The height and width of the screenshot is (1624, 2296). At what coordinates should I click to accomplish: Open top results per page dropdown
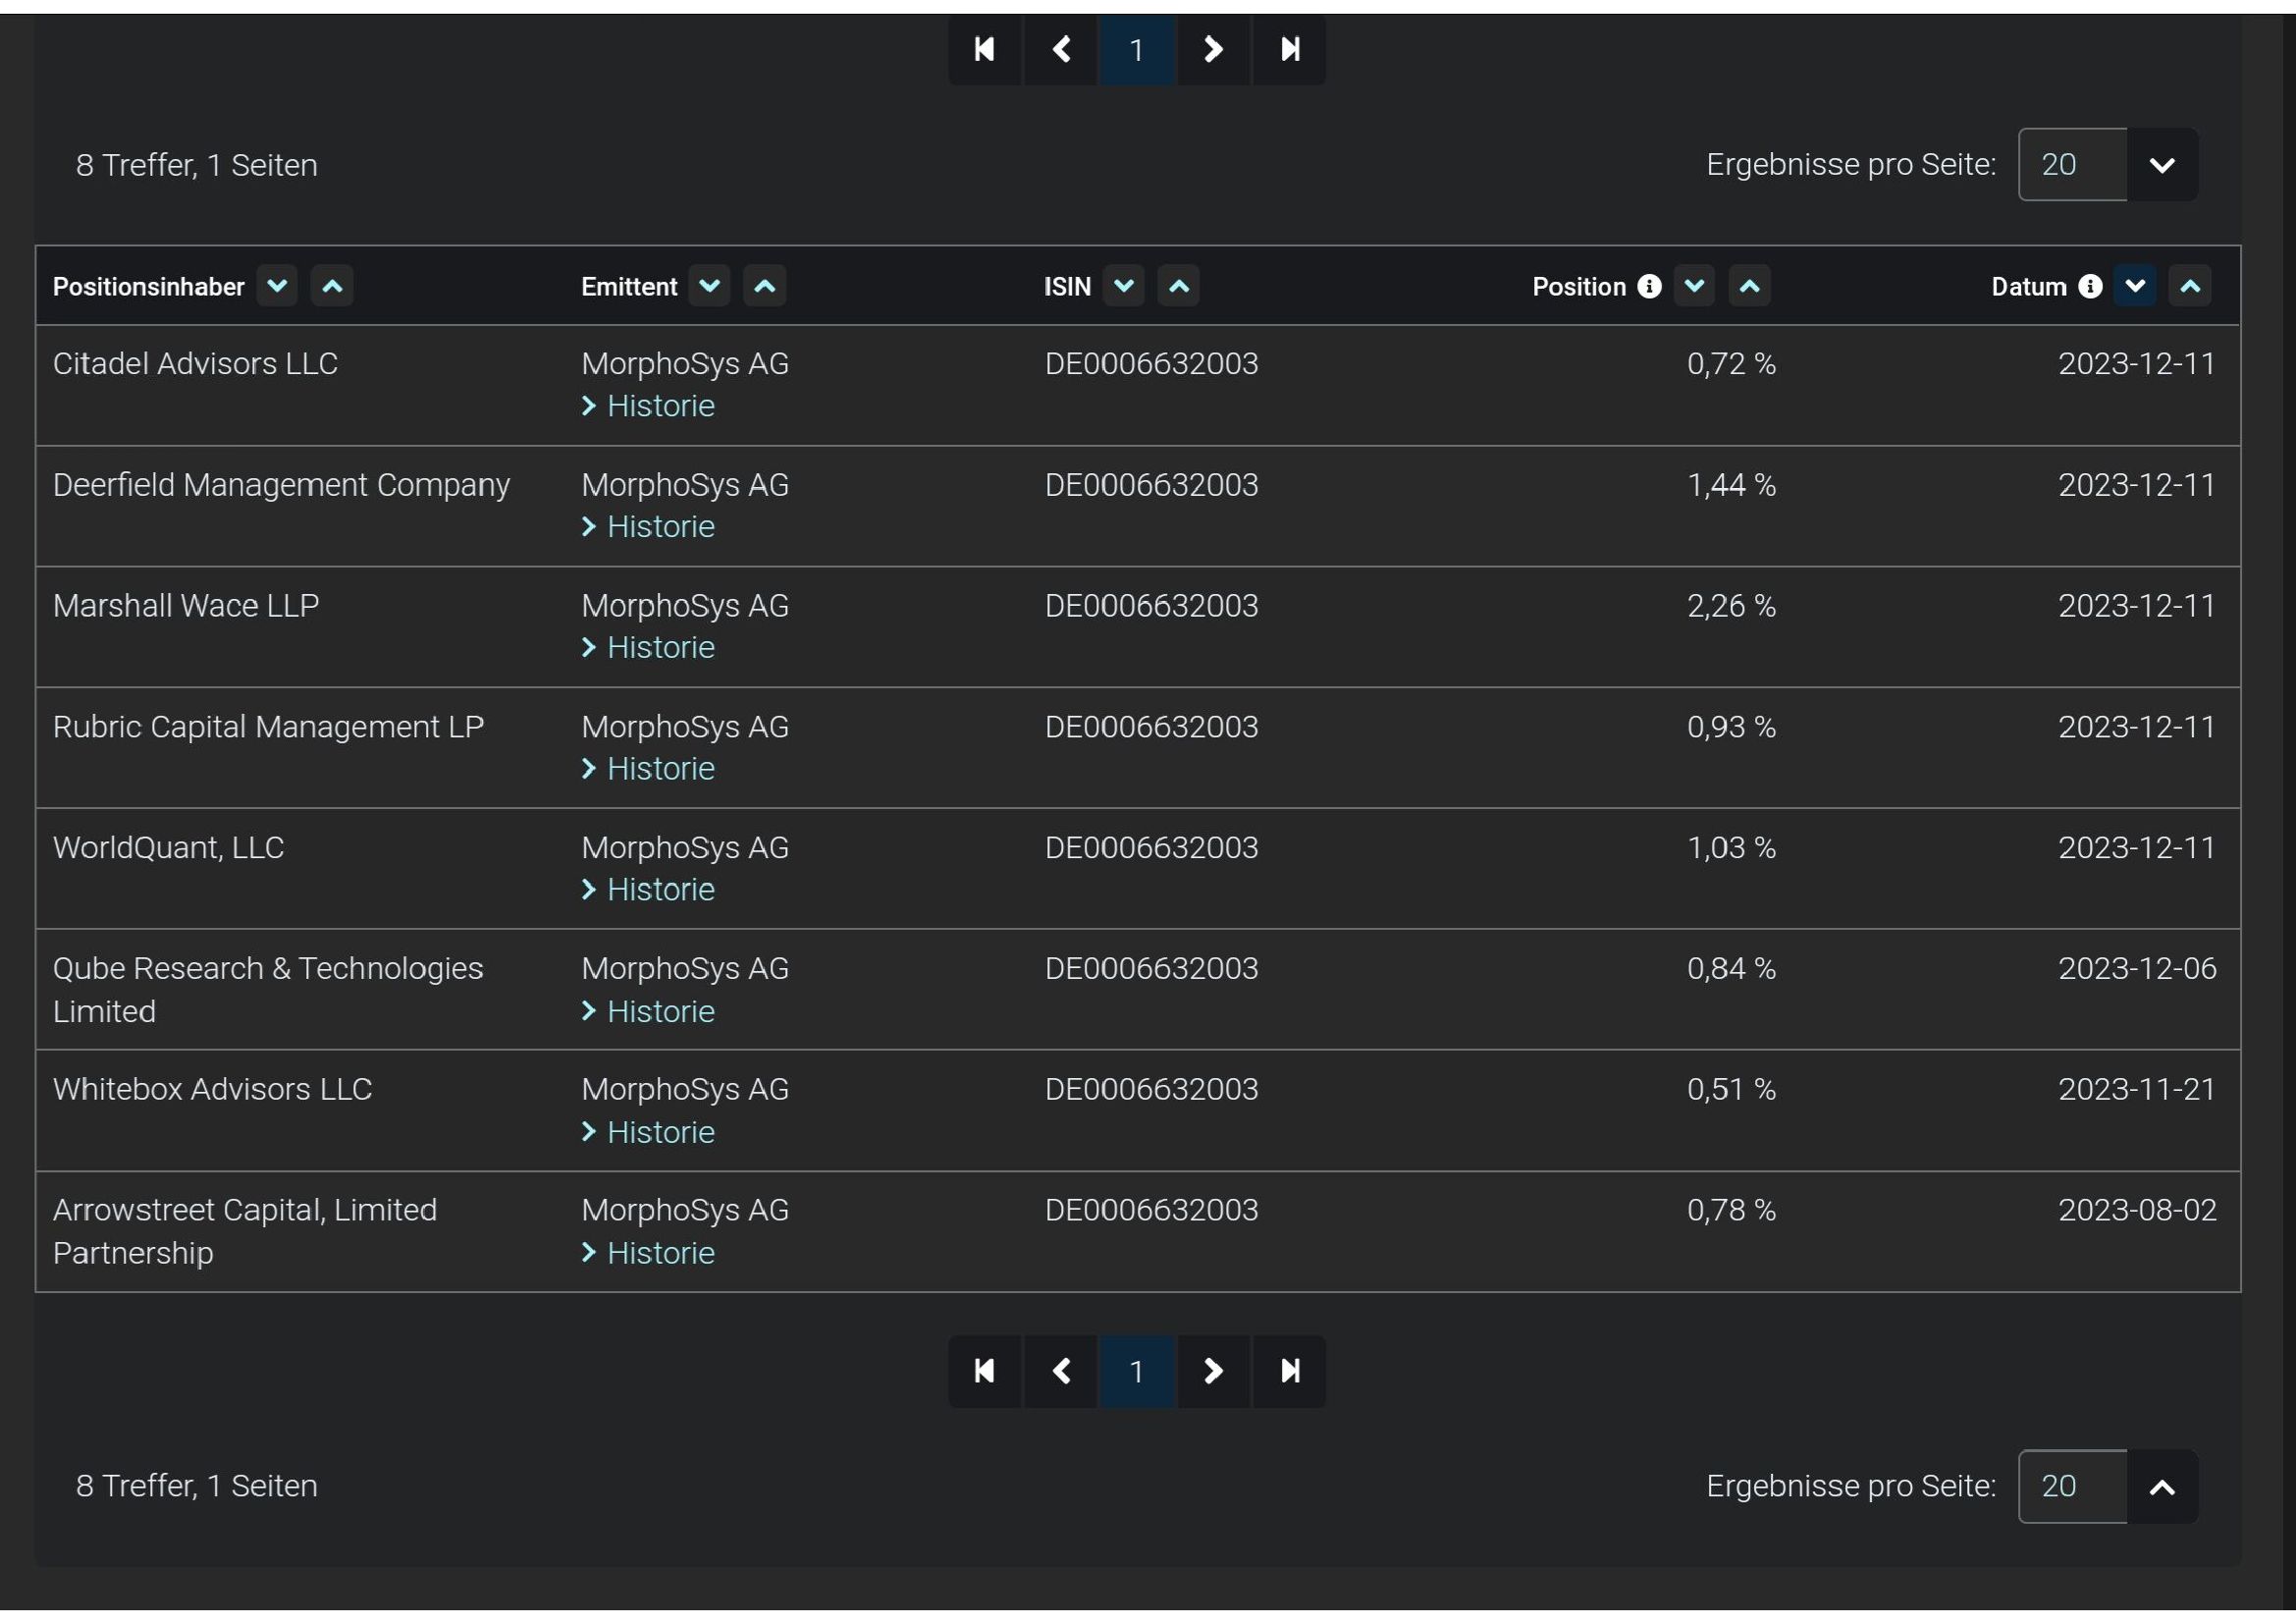point(2161,165)
